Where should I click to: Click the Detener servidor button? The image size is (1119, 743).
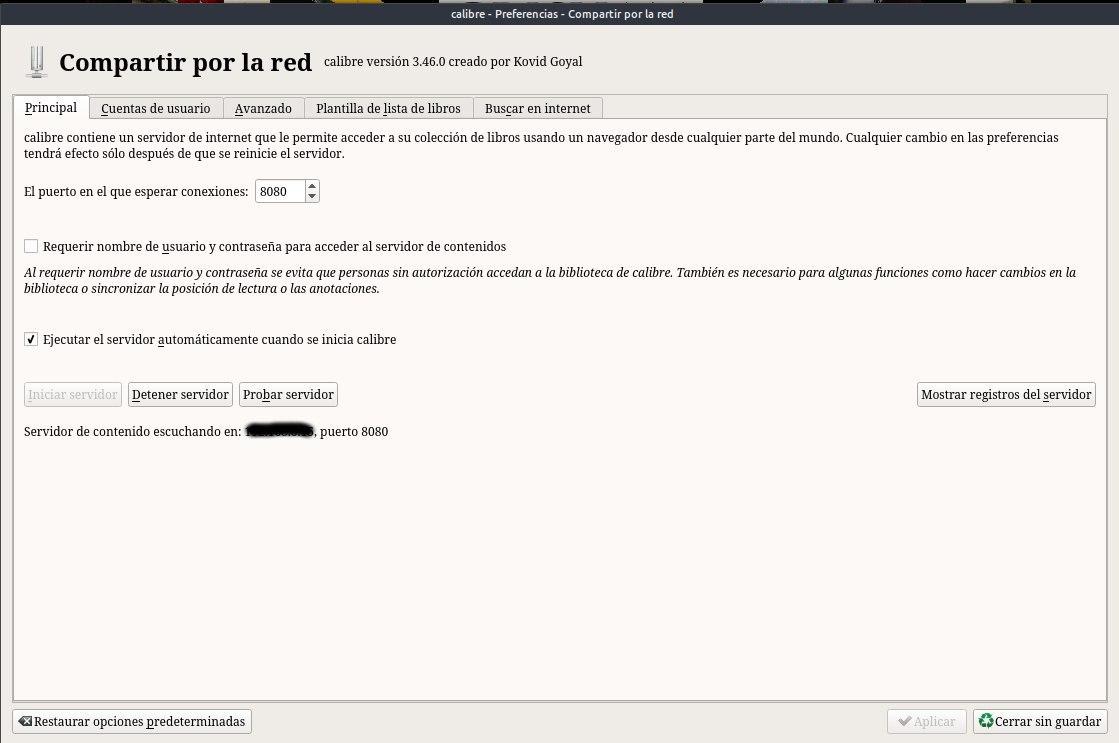coord(180,395)
